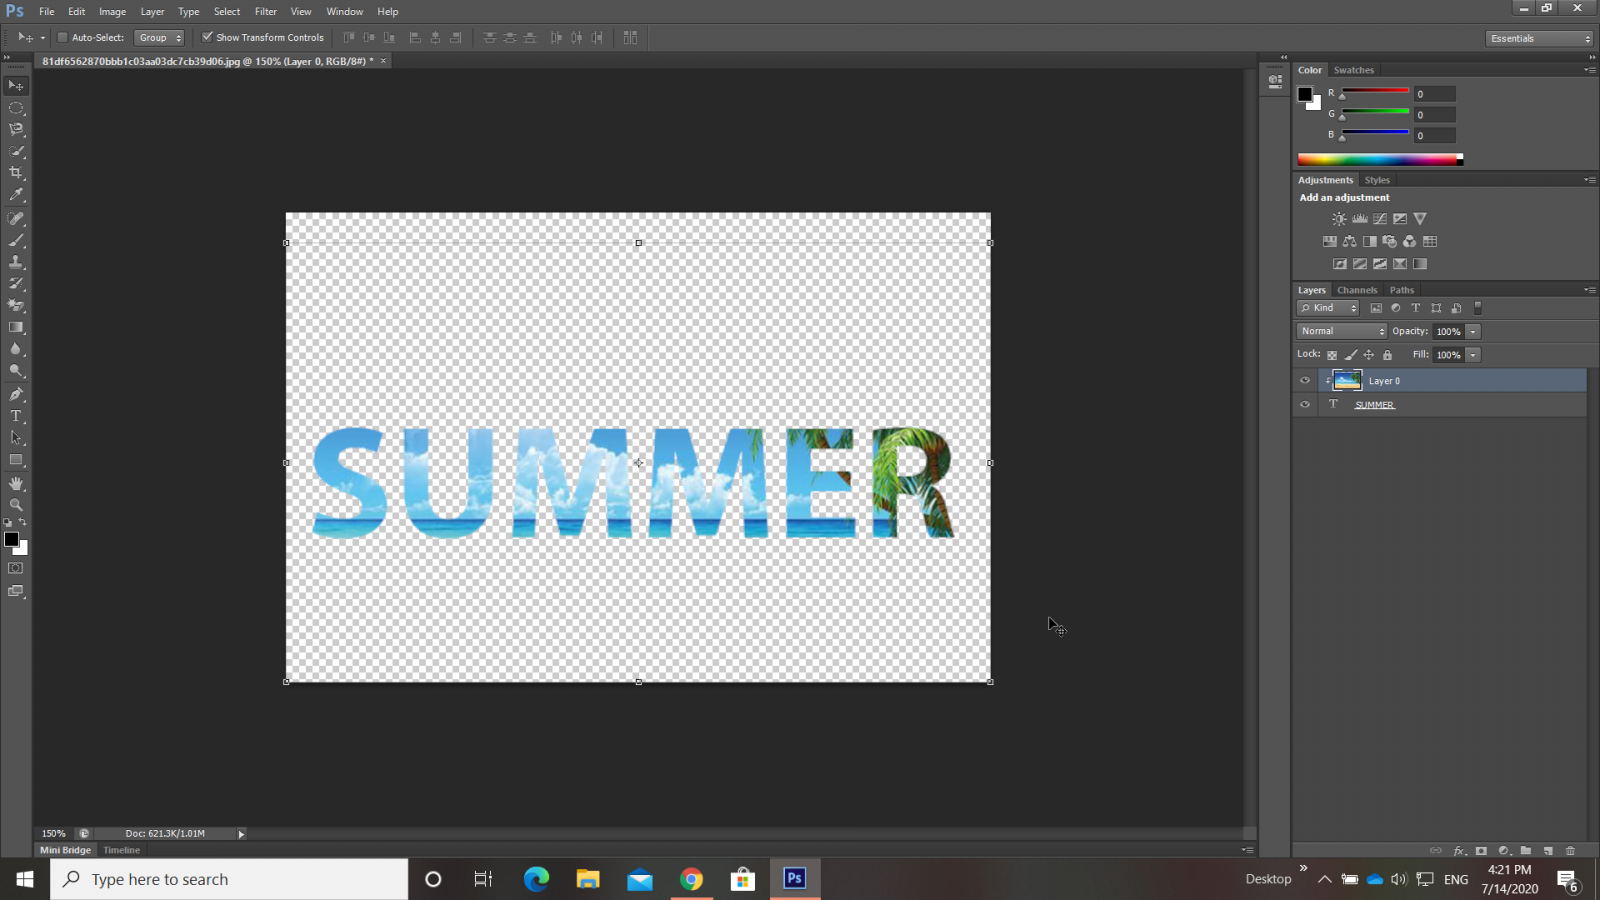Click the delete layer trash icon
1600x900 pixels.
1570,851
